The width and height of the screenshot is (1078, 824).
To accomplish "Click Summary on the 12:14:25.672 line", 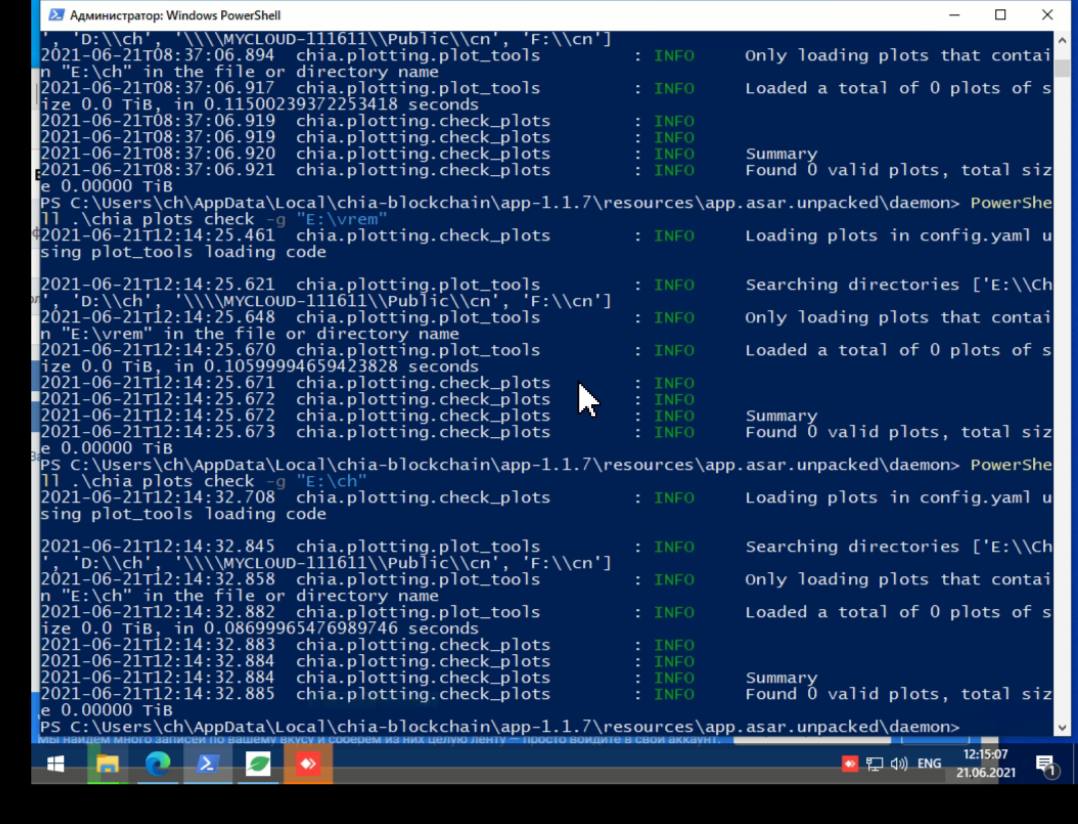I will tap(781, 416).
